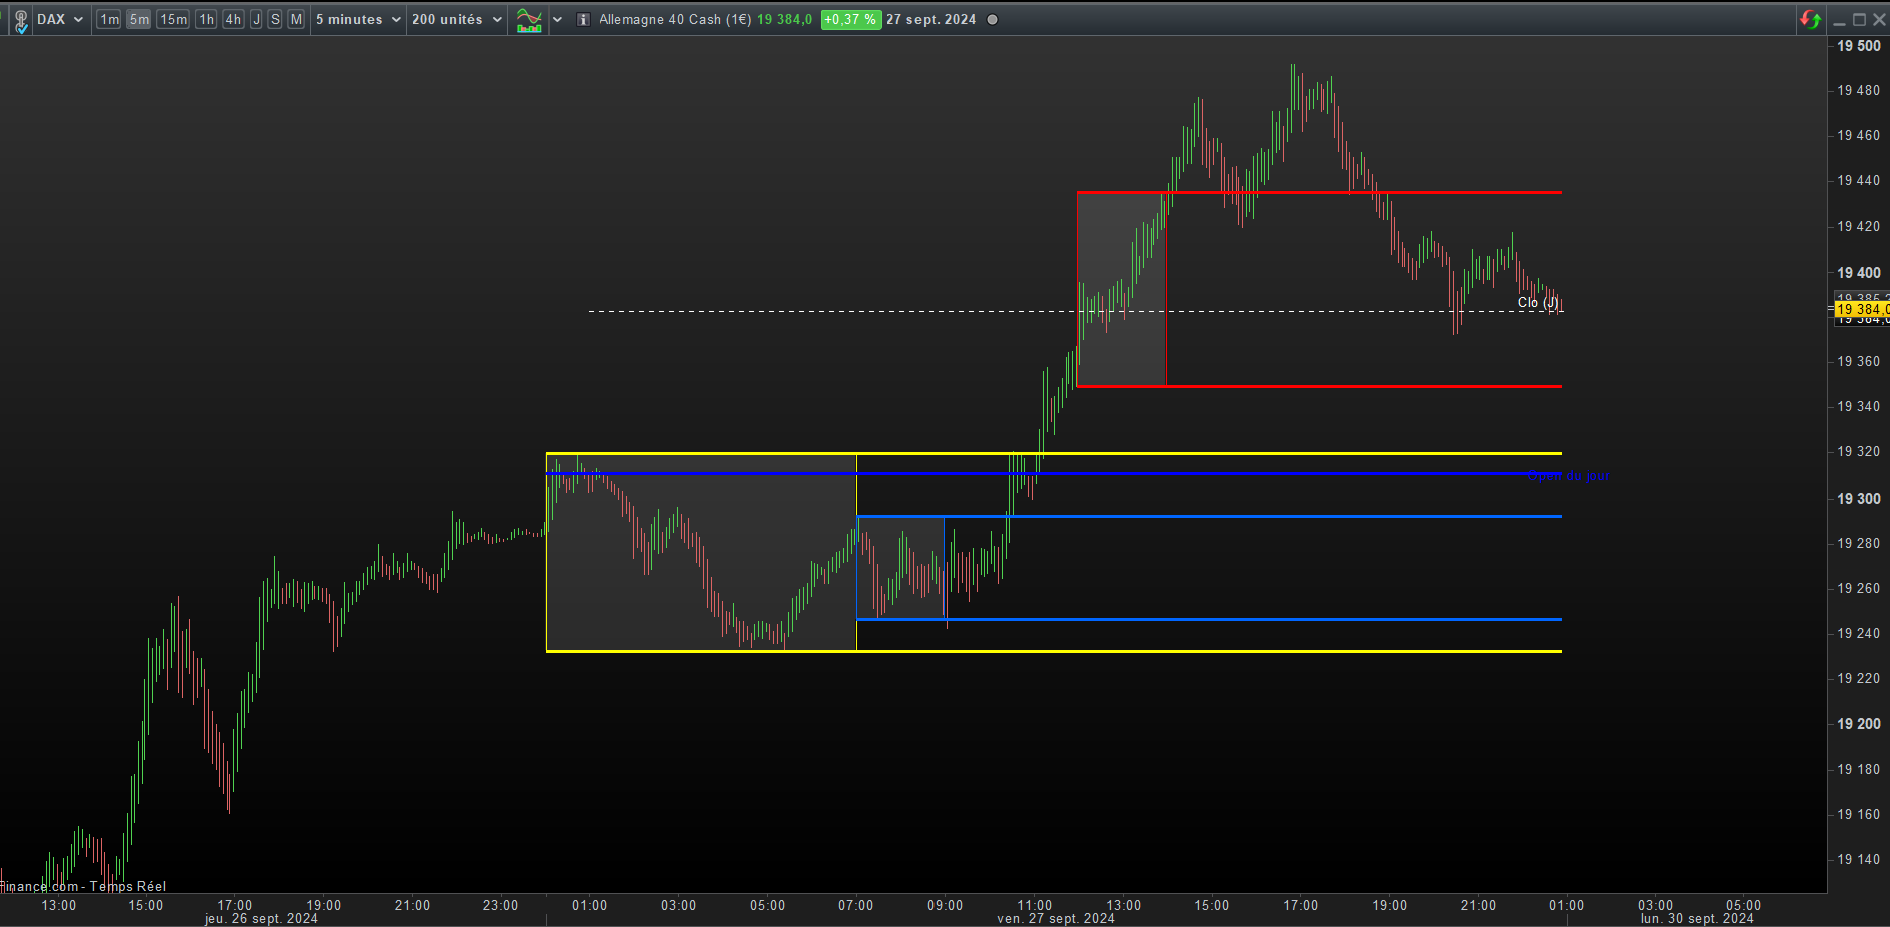Switch chart to 4h timeframe
The width and height of the screenshot is (1890, 927).
(233, 19)
